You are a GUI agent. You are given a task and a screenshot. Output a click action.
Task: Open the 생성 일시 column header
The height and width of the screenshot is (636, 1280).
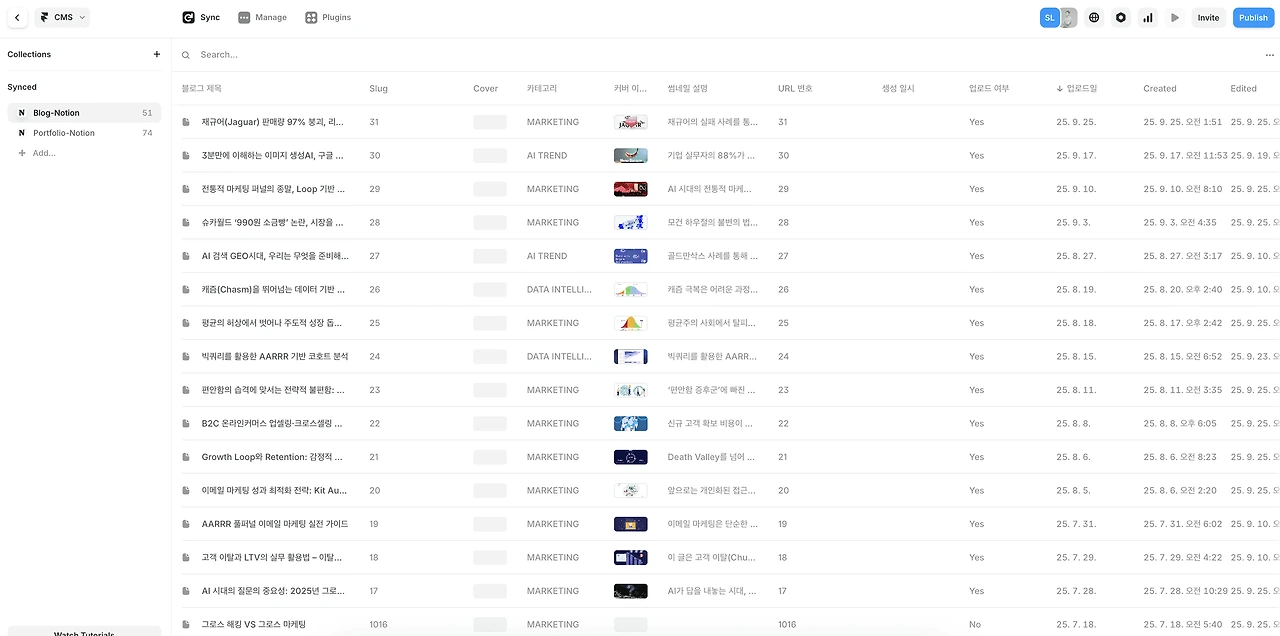[898, 88]
